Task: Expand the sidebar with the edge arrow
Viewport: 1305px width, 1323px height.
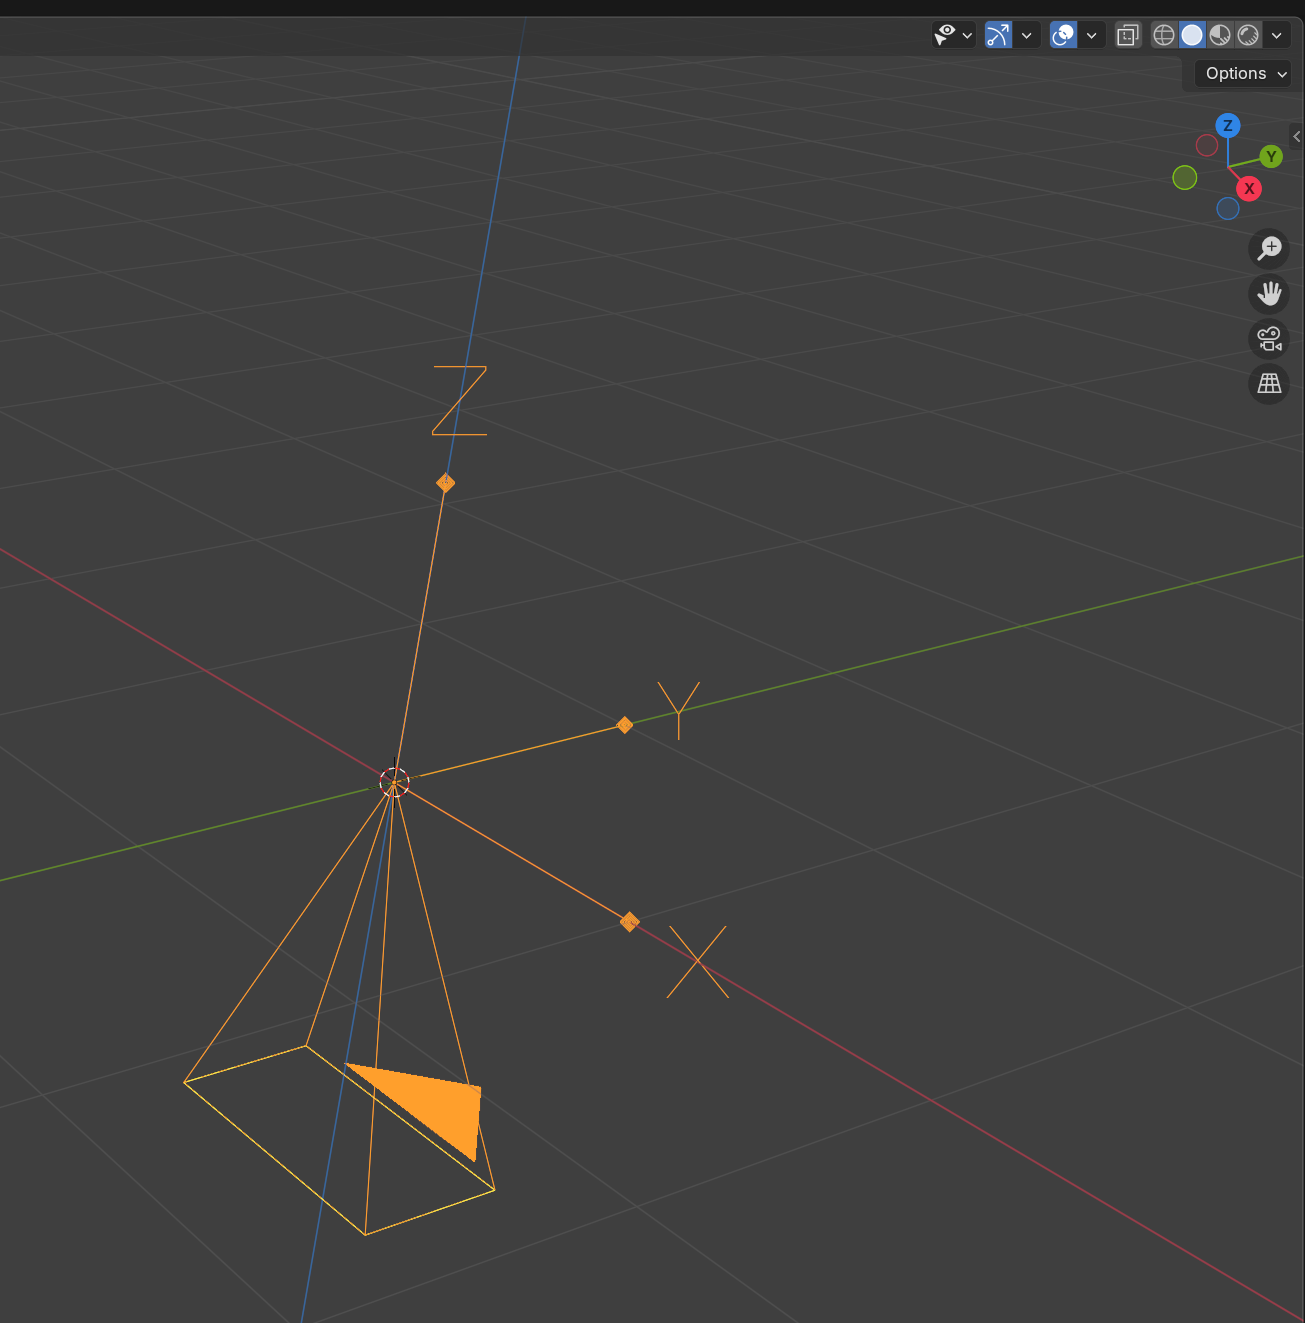Action: click(x=1297, y=136)
